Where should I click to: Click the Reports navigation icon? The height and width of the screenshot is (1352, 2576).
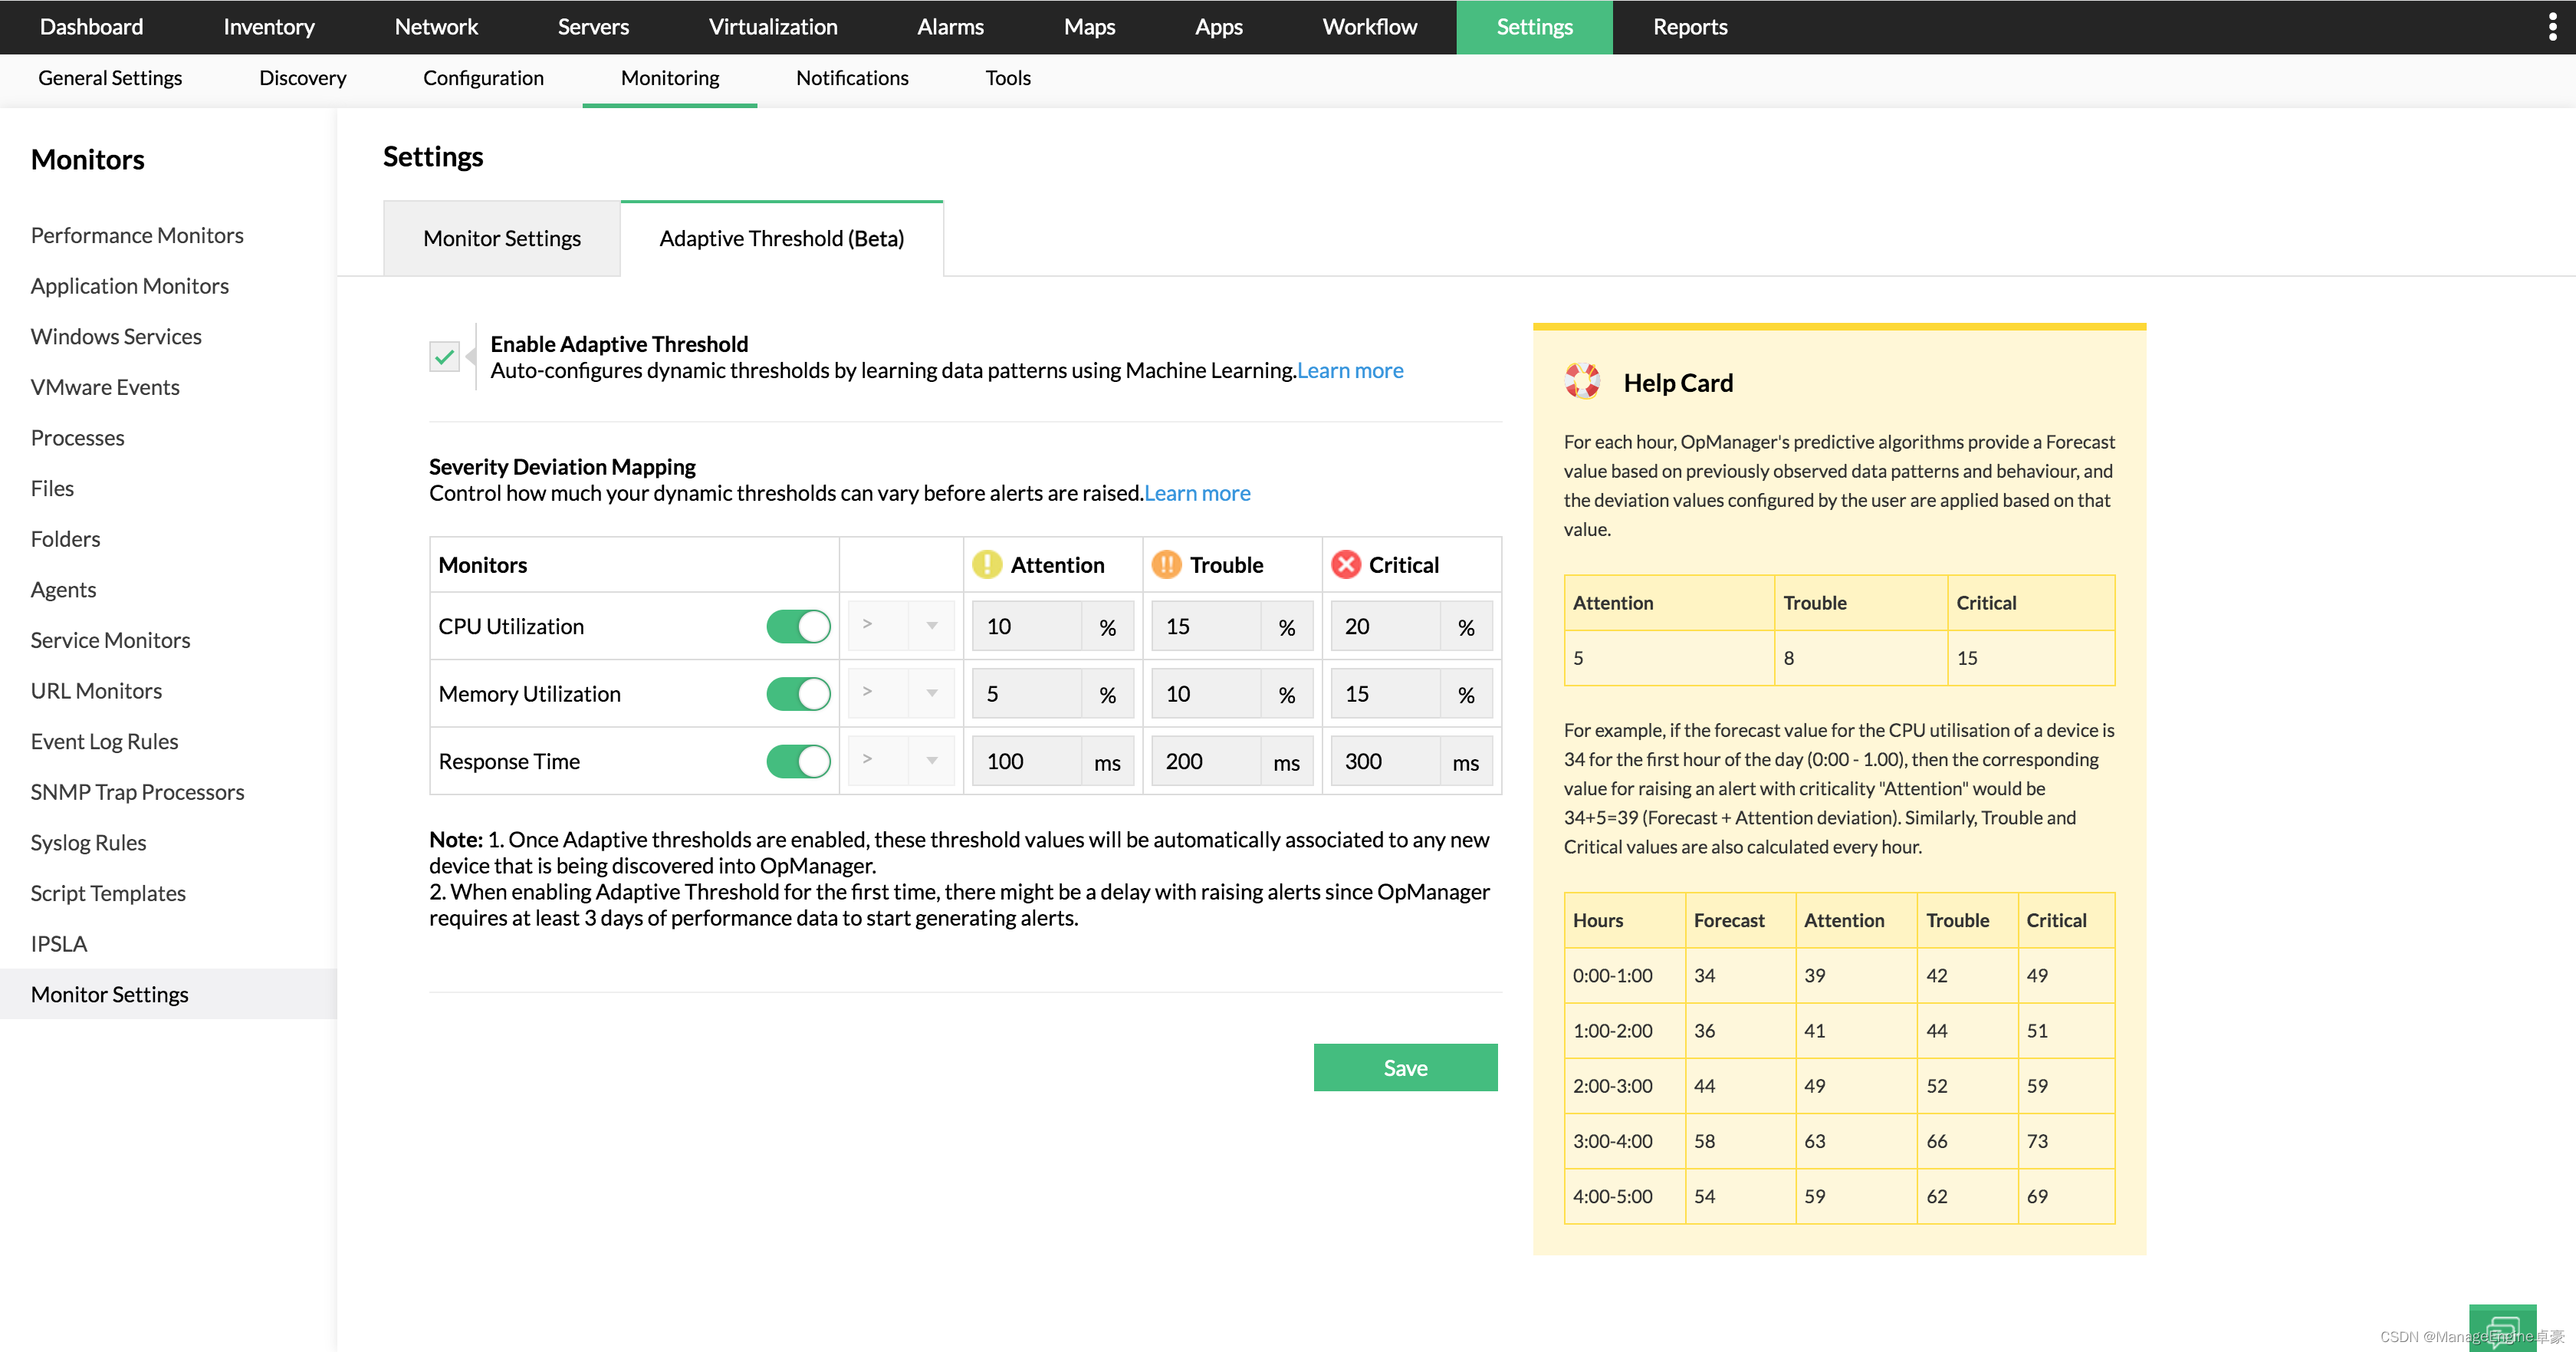(x=1688, y=25)
